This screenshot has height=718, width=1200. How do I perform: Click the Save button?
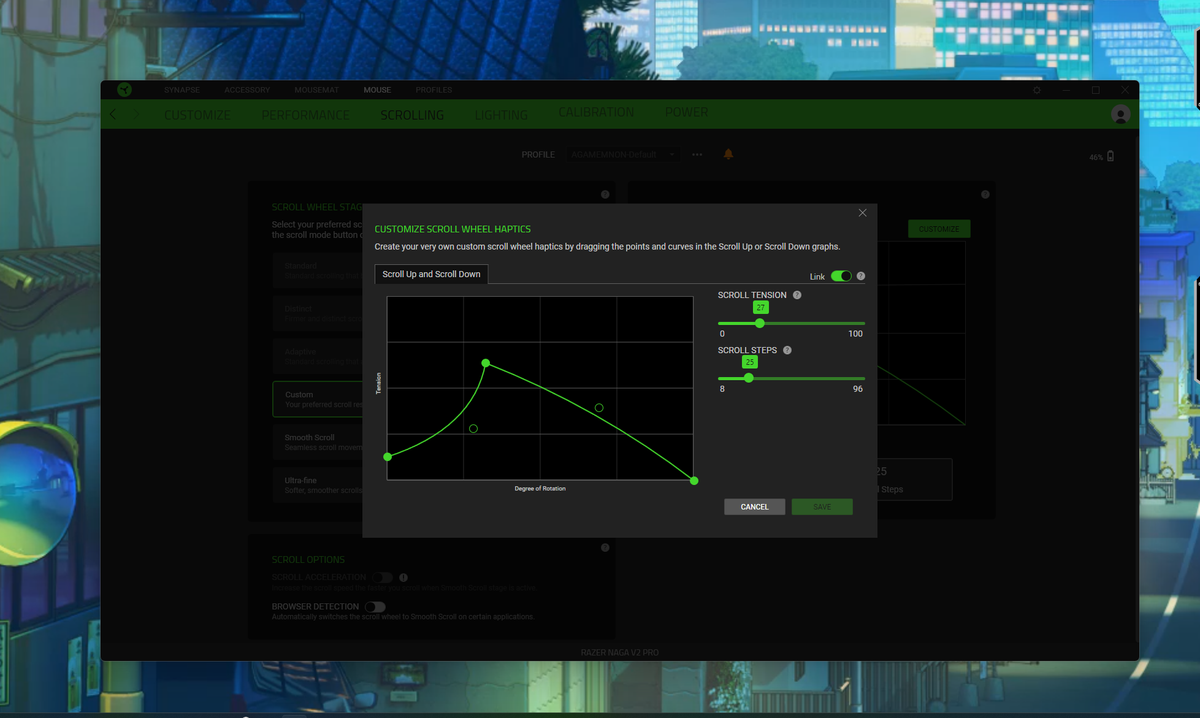click(822, 506)
